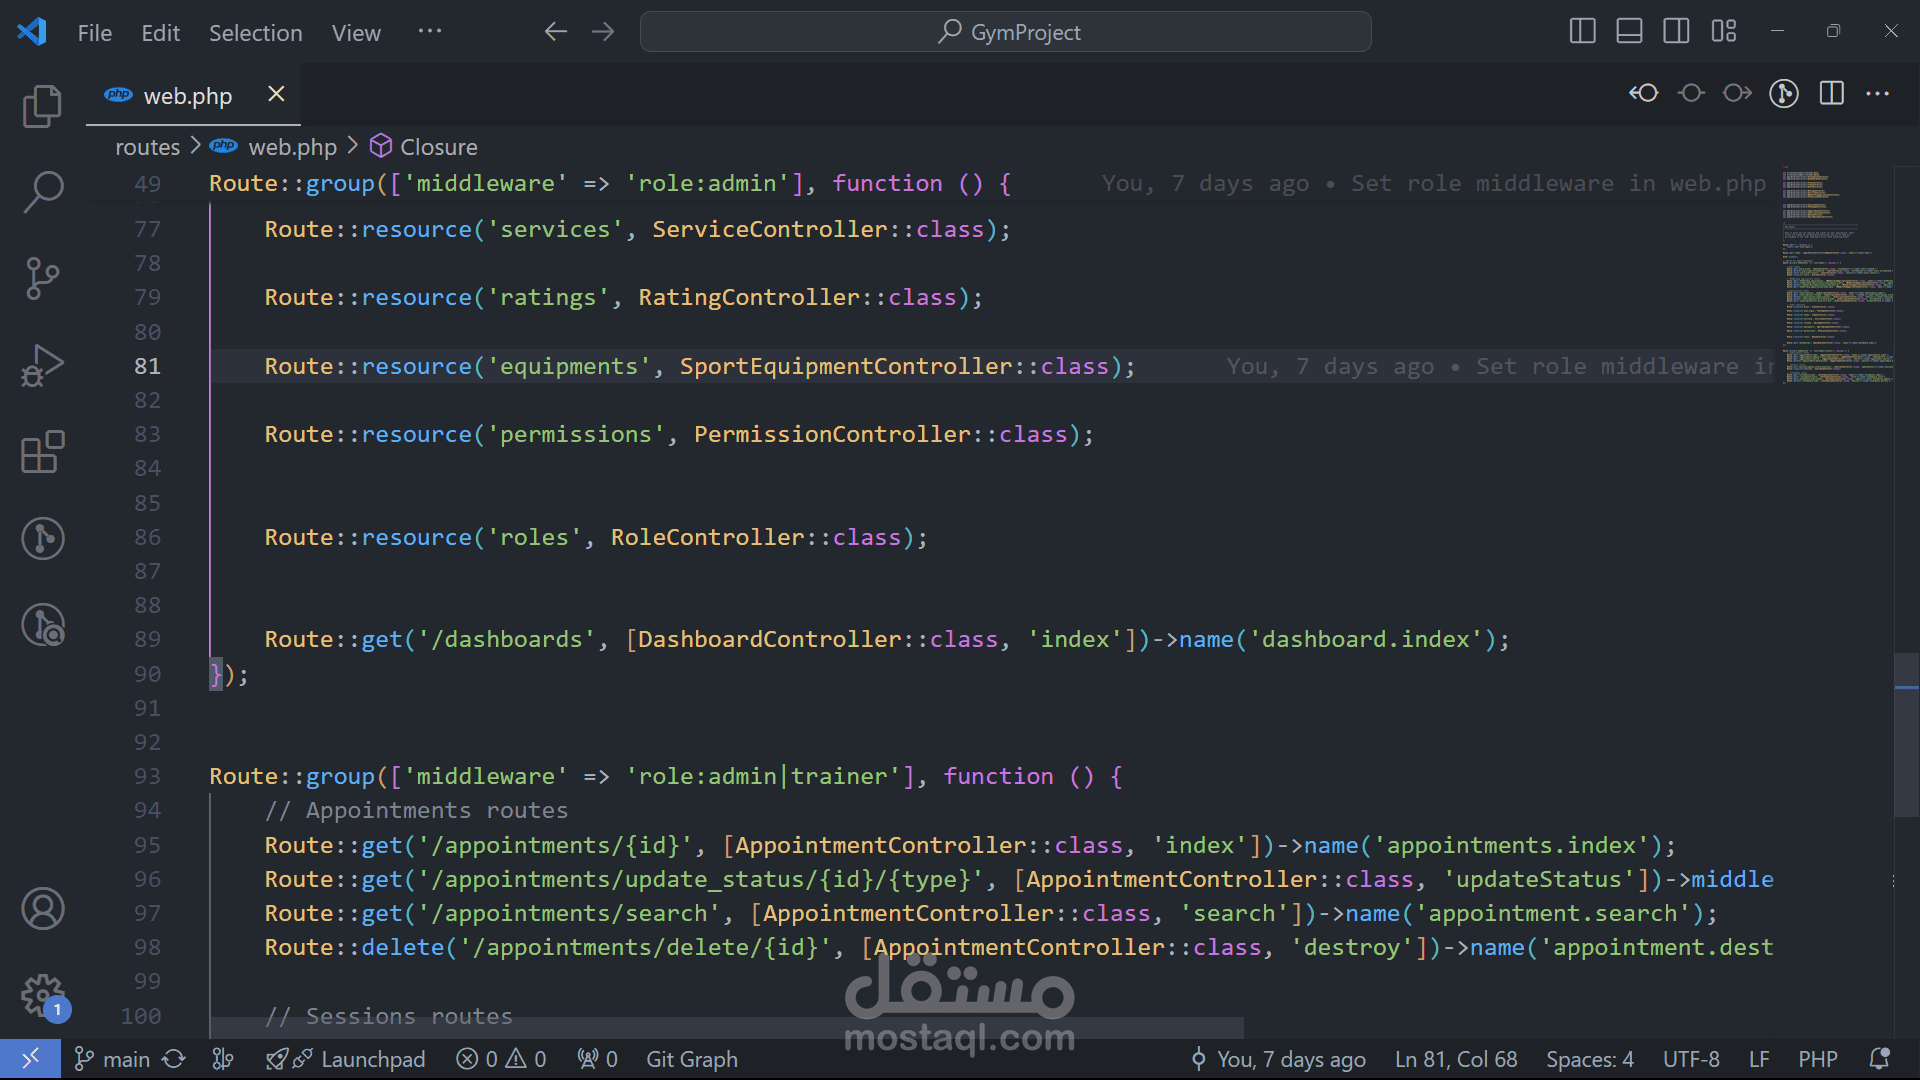Click Git Graph in status bar

click(x=691, y=1059)
